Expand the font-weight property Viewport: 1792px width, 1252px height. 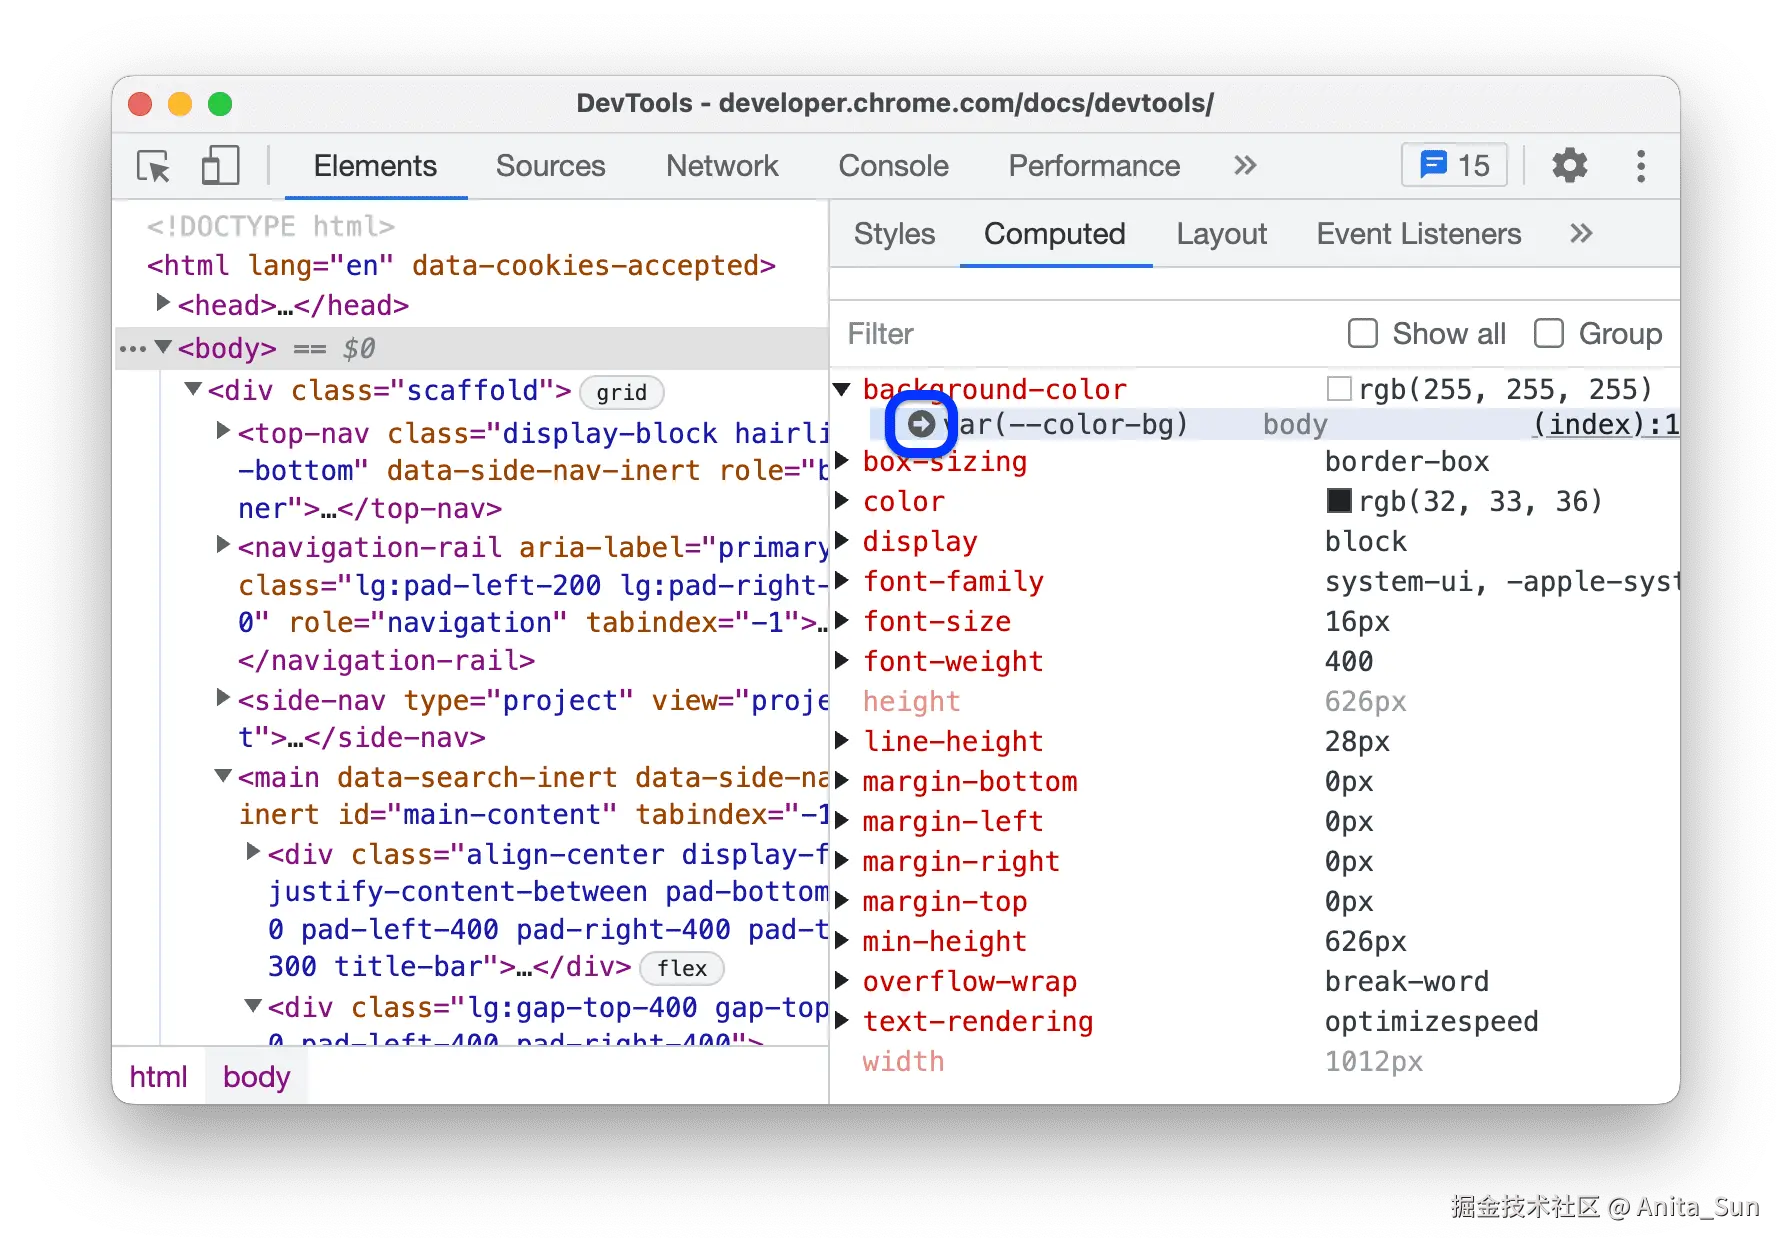pos(842,661)
